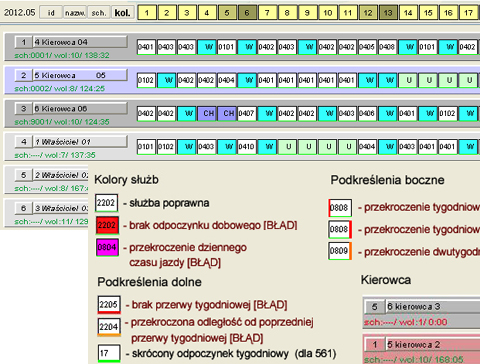Sort by 'nazw.' header button
The image size is (480, 364).
pos(75,13)
